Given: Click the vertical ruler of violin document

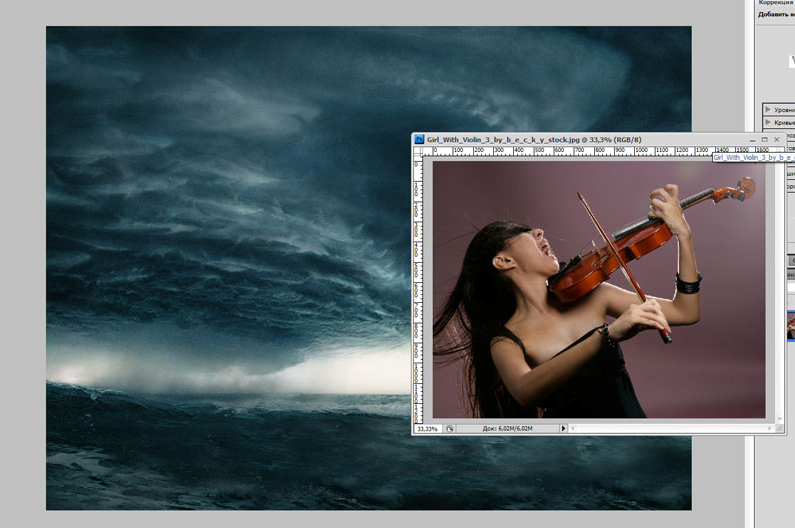Looking at the screenshot, I should [x=418, y=289].
